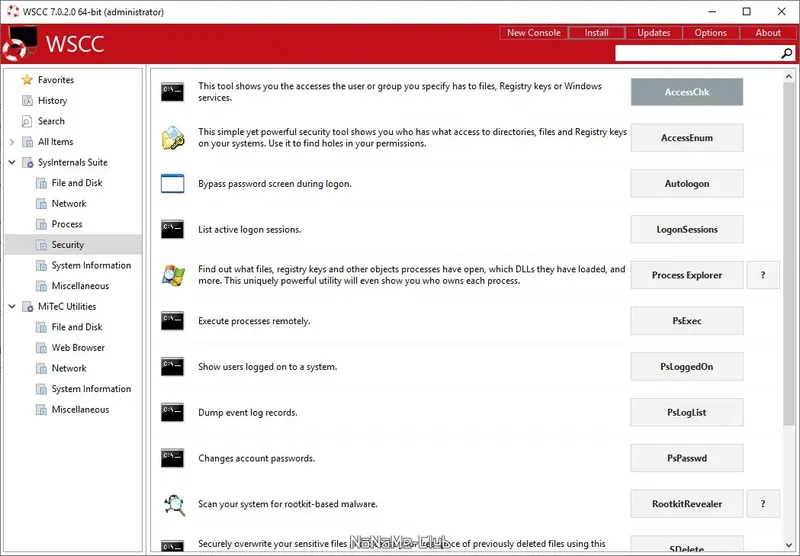This screenshot has width=800, height=556.
Task: Click the SysInternals Suite folder icon
Action: tap(28, 163)
